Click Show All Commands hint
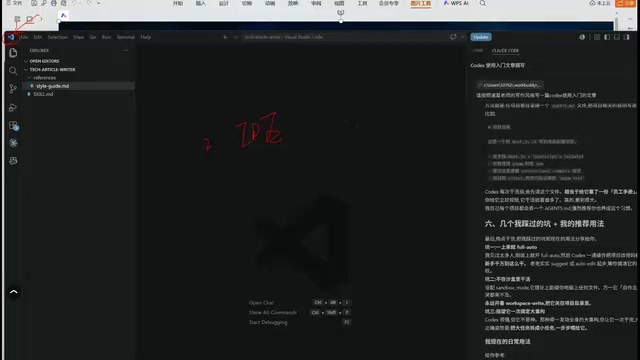The width and height of the screenshot is (640, 360). pos(273,313)
